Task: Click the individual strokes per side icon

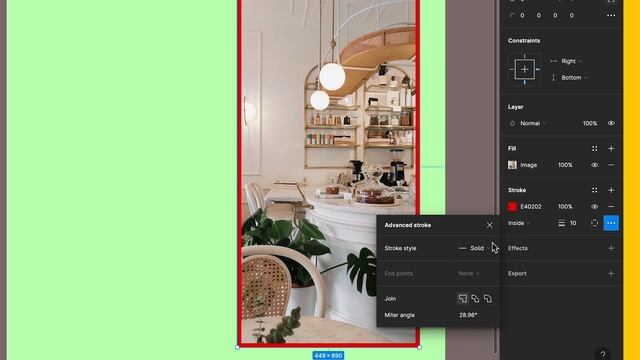Action: tap(594, 223)
